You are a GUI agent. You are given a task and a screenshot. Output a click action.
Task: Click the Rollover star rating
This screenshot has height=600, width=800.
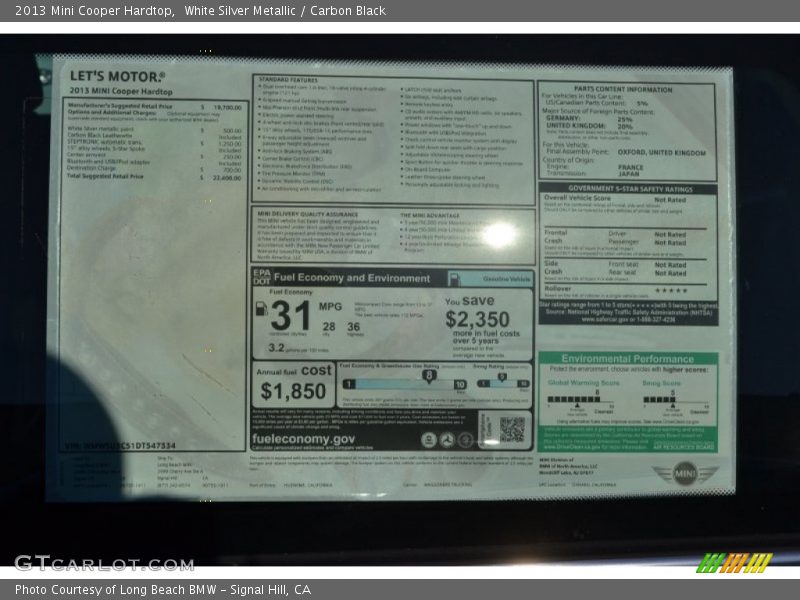point(670,290)
